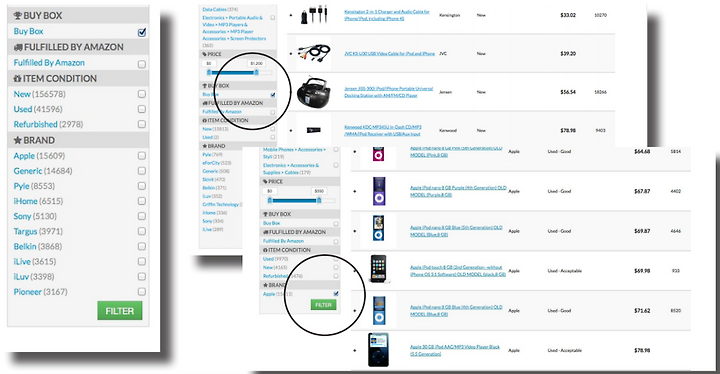Image resolution: width=720 pixels, height=374 pixels.
Task: Select the Targus (3971) brand checkbox
Action: coord(142,232)
